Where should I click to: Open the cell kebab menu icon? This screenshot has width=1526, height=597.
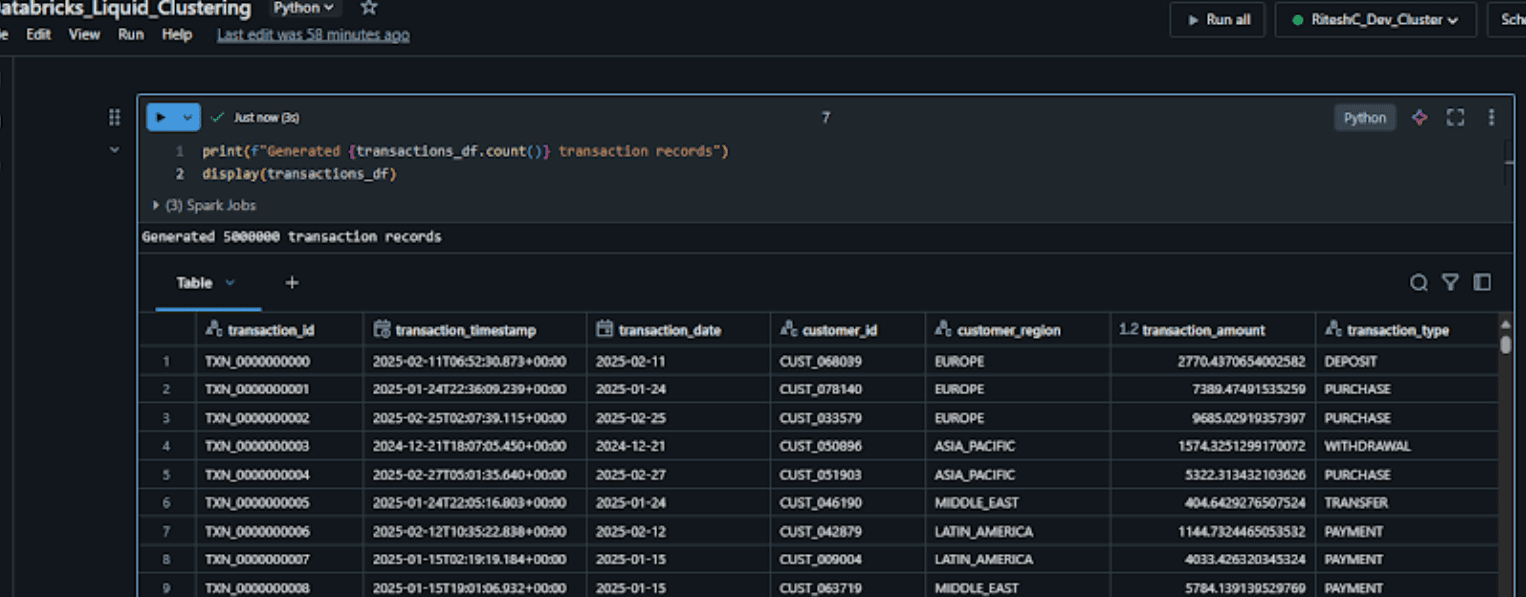(x=1491, y=117)
